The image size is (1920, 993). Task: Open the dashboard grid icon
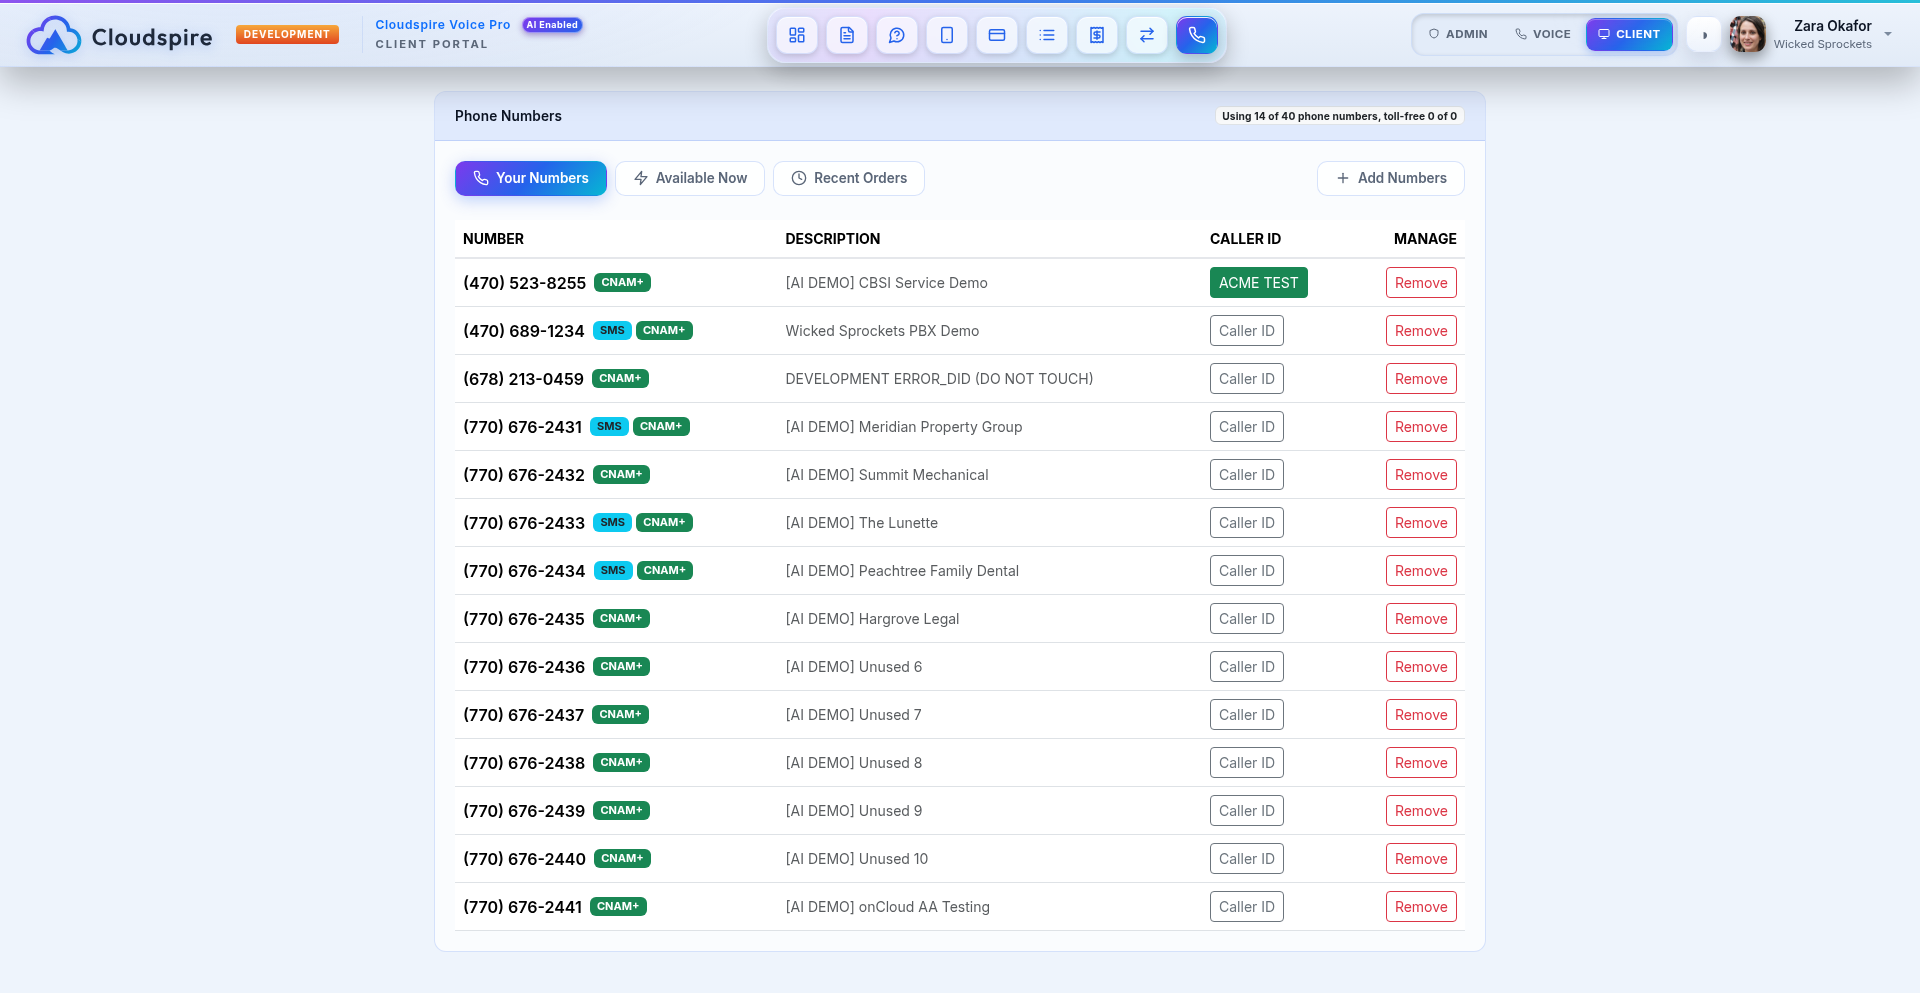797,35
